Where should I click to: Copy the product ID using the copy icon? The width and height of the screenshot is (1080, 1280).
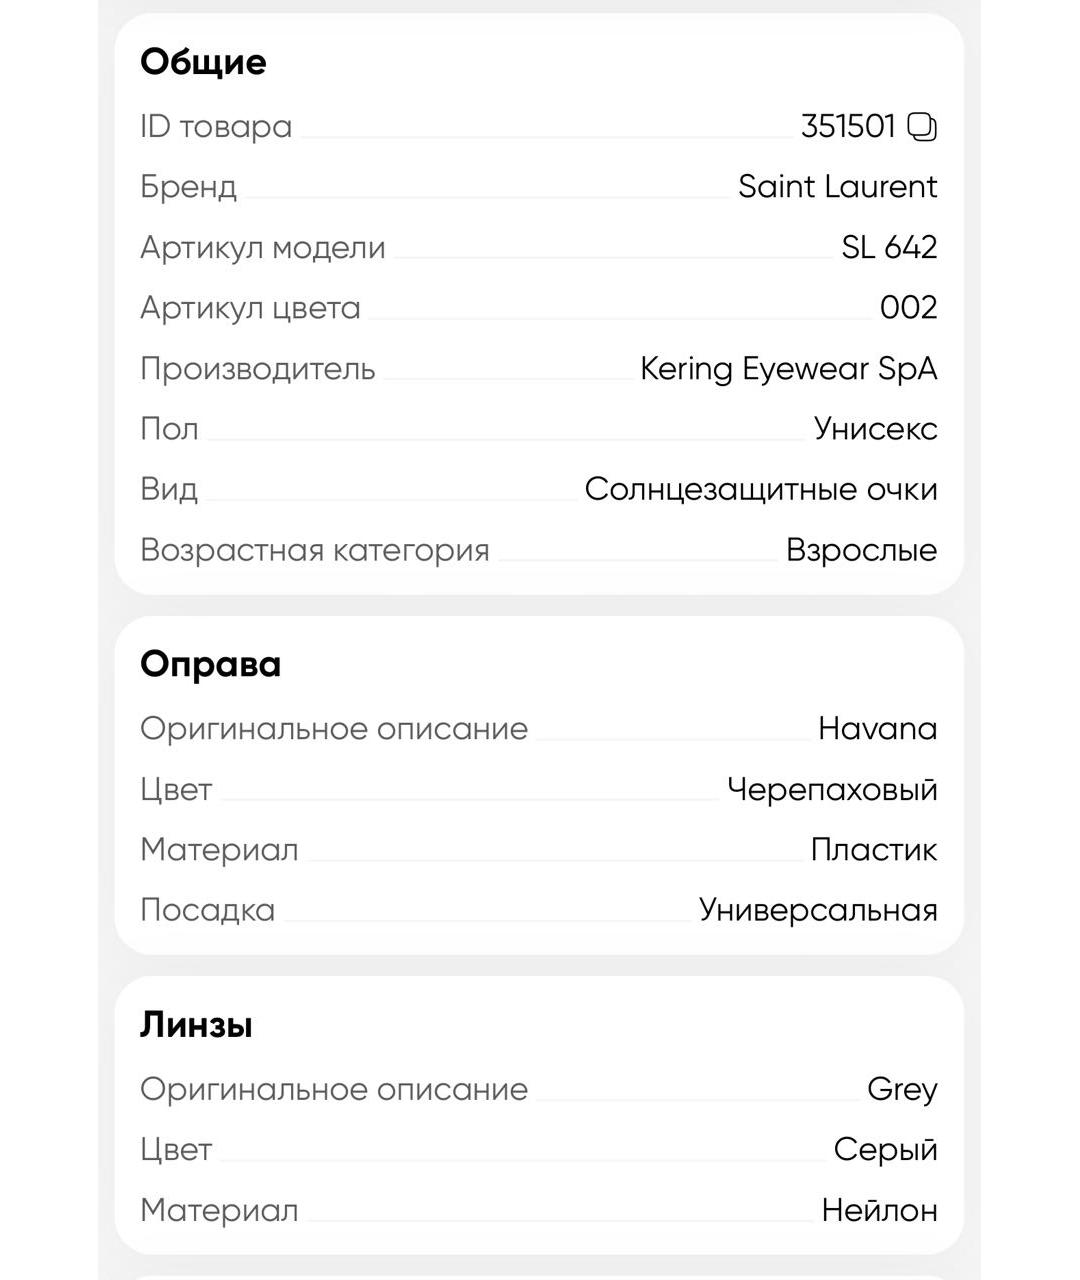922,127
